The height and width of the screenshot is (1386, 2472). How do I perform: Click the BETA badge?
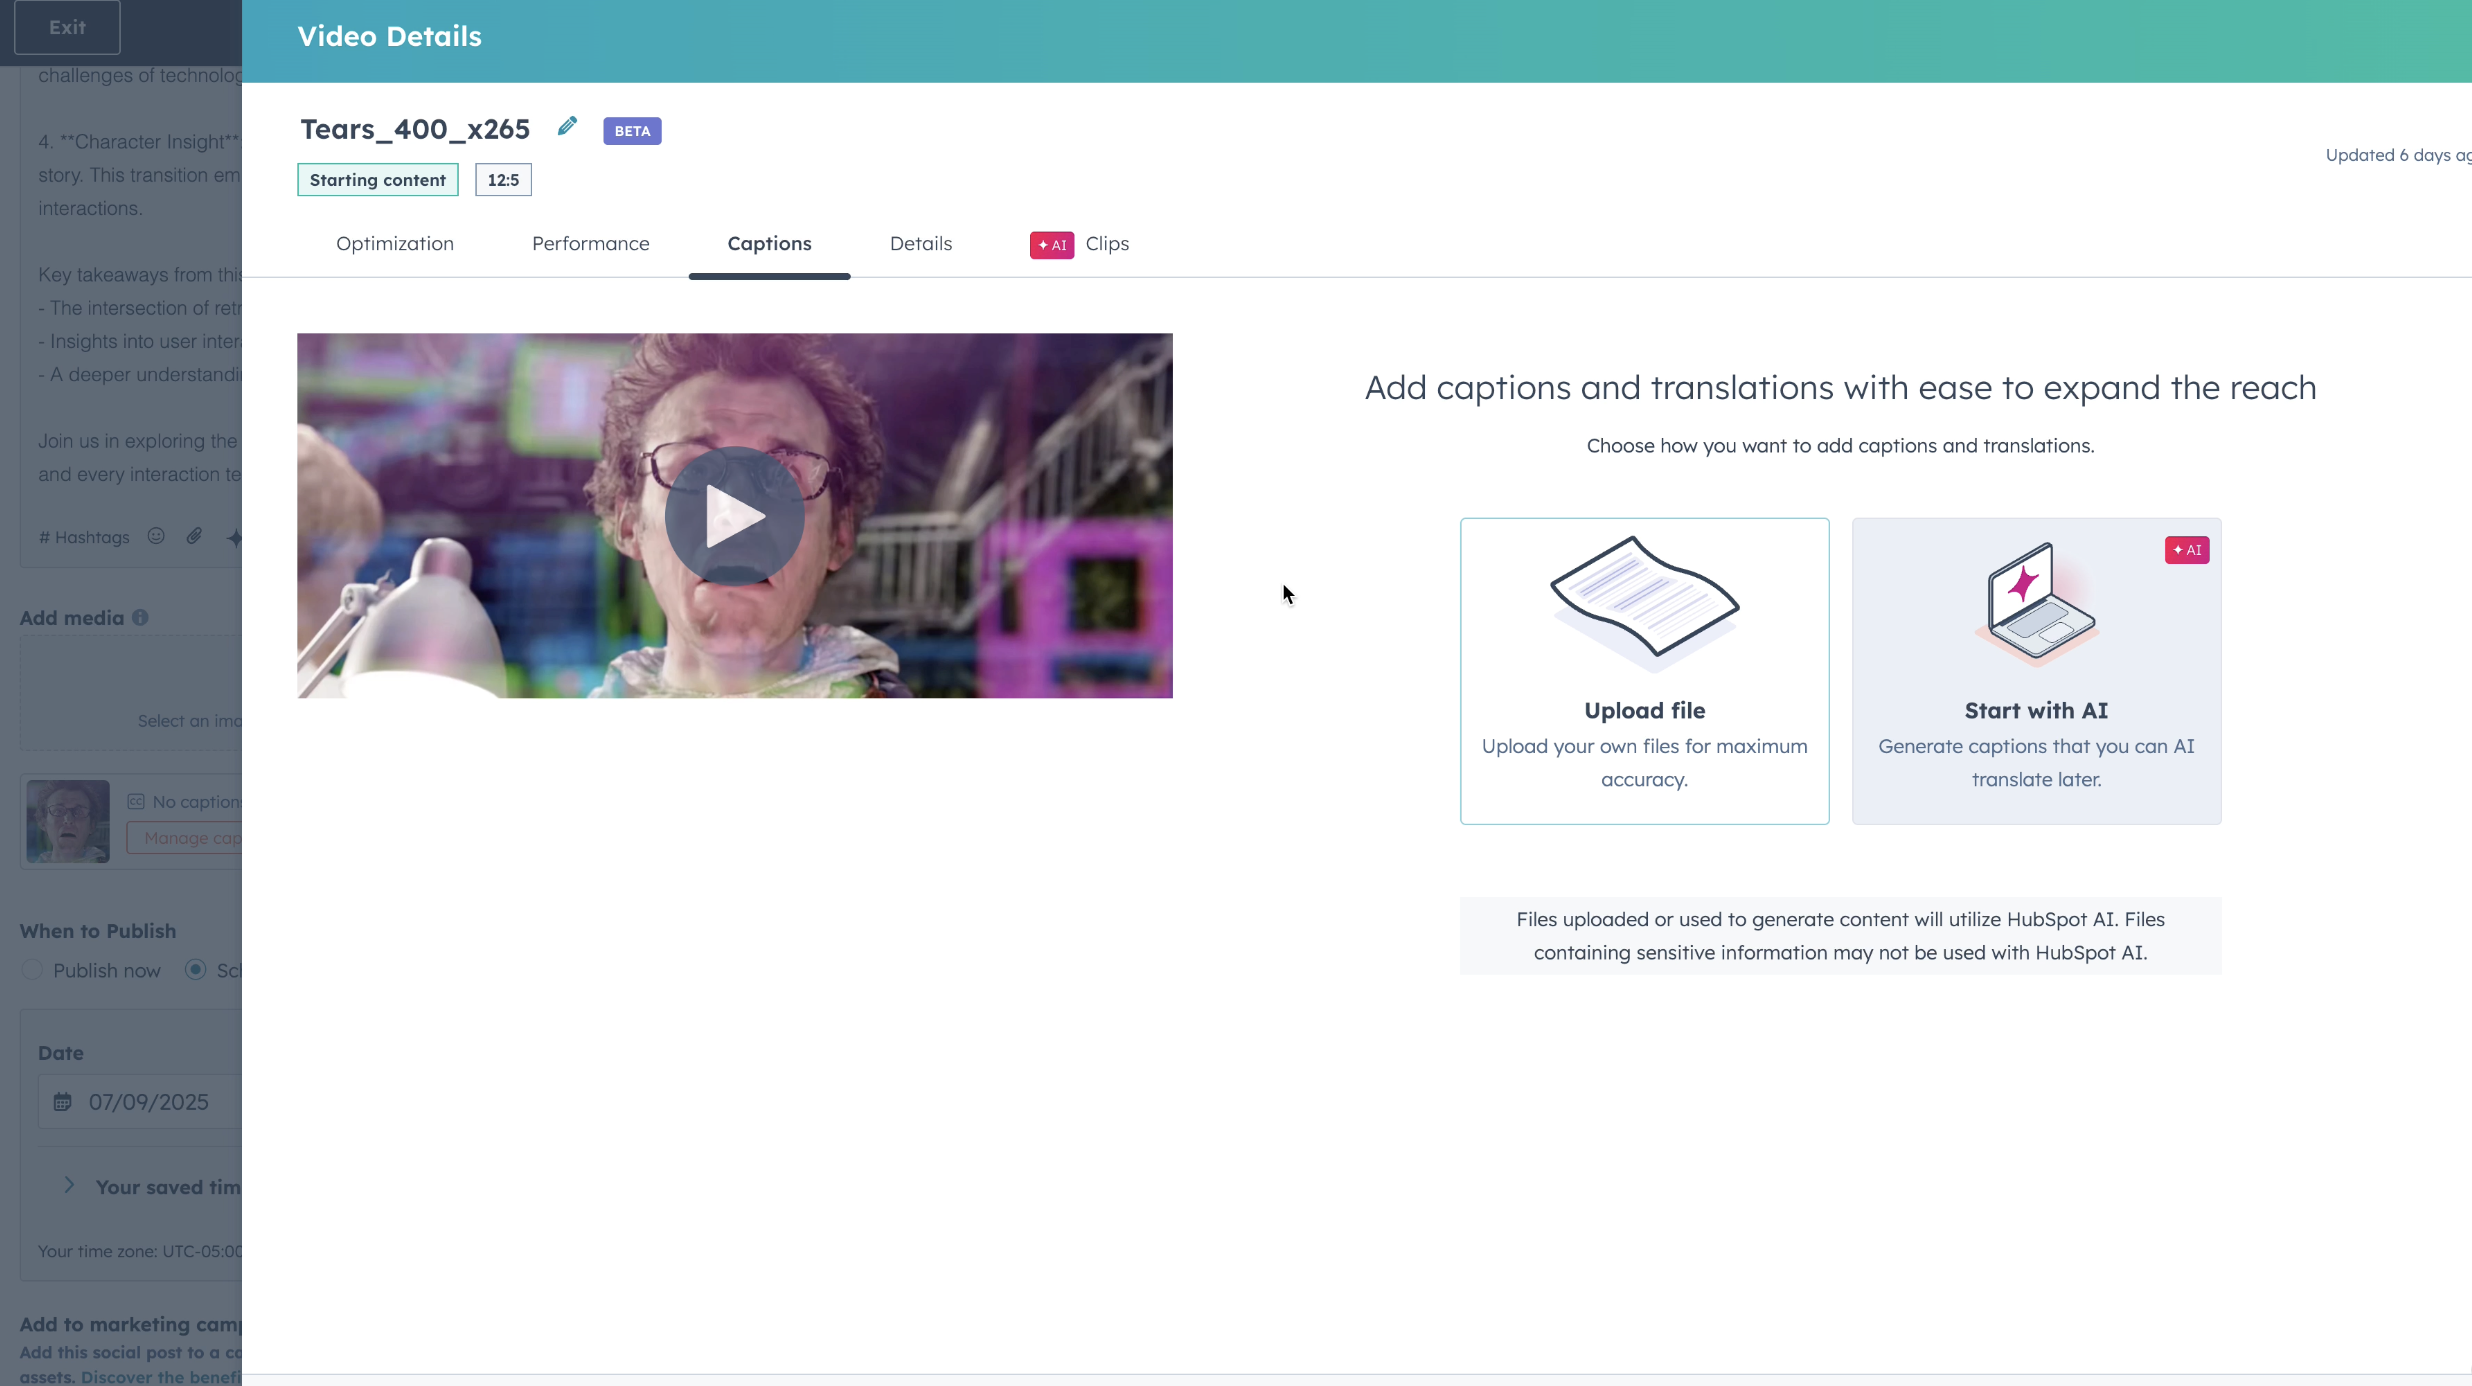pyautogui.click(x=632, y=131)
